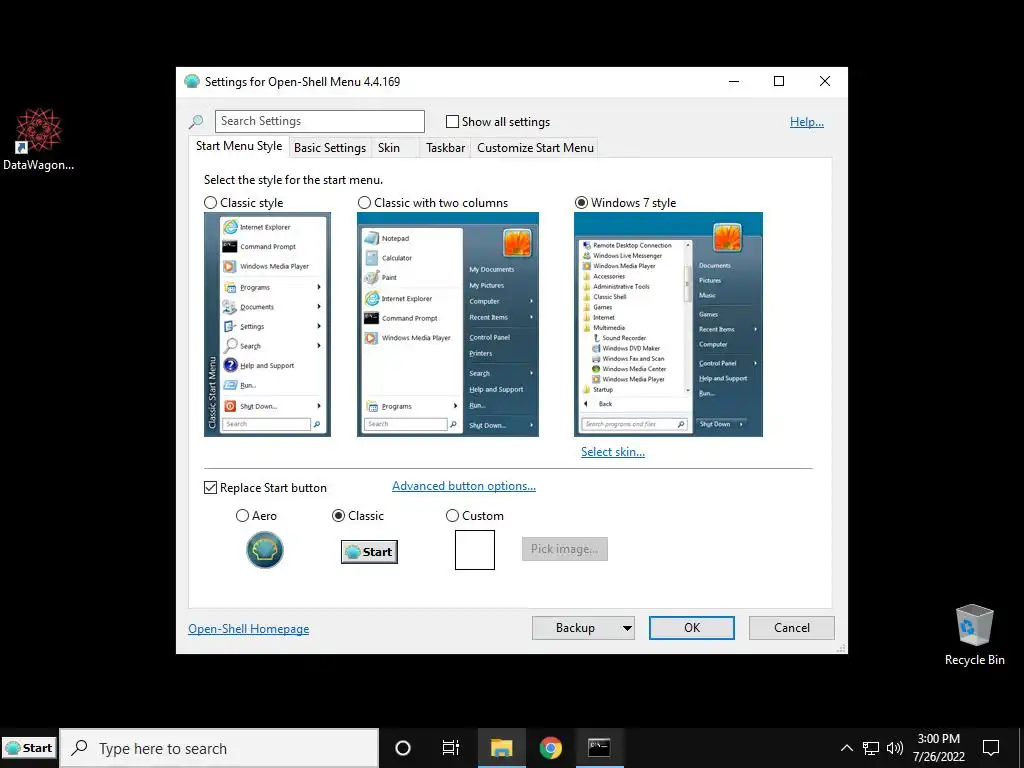1024x768 pixels.
Task: Click the network tray icon
Action: tap(871, 748)
